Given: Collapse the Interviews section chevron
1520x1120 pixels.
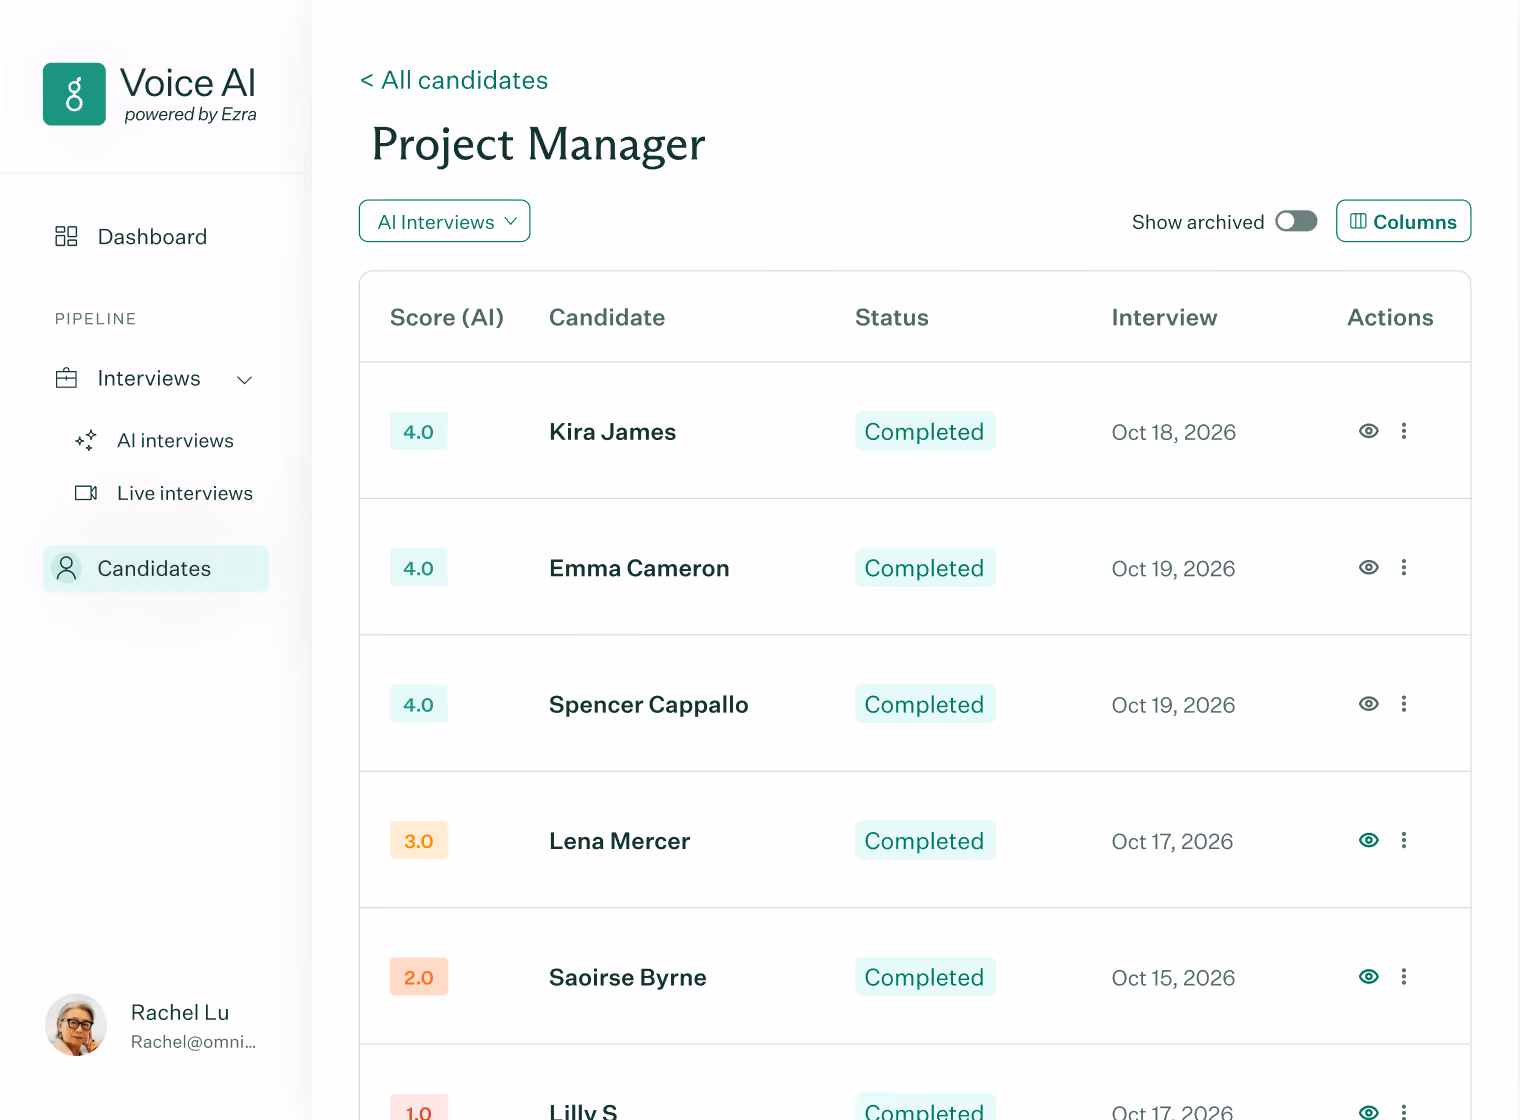Looking at the screenshot, I should tap(244, 380).
